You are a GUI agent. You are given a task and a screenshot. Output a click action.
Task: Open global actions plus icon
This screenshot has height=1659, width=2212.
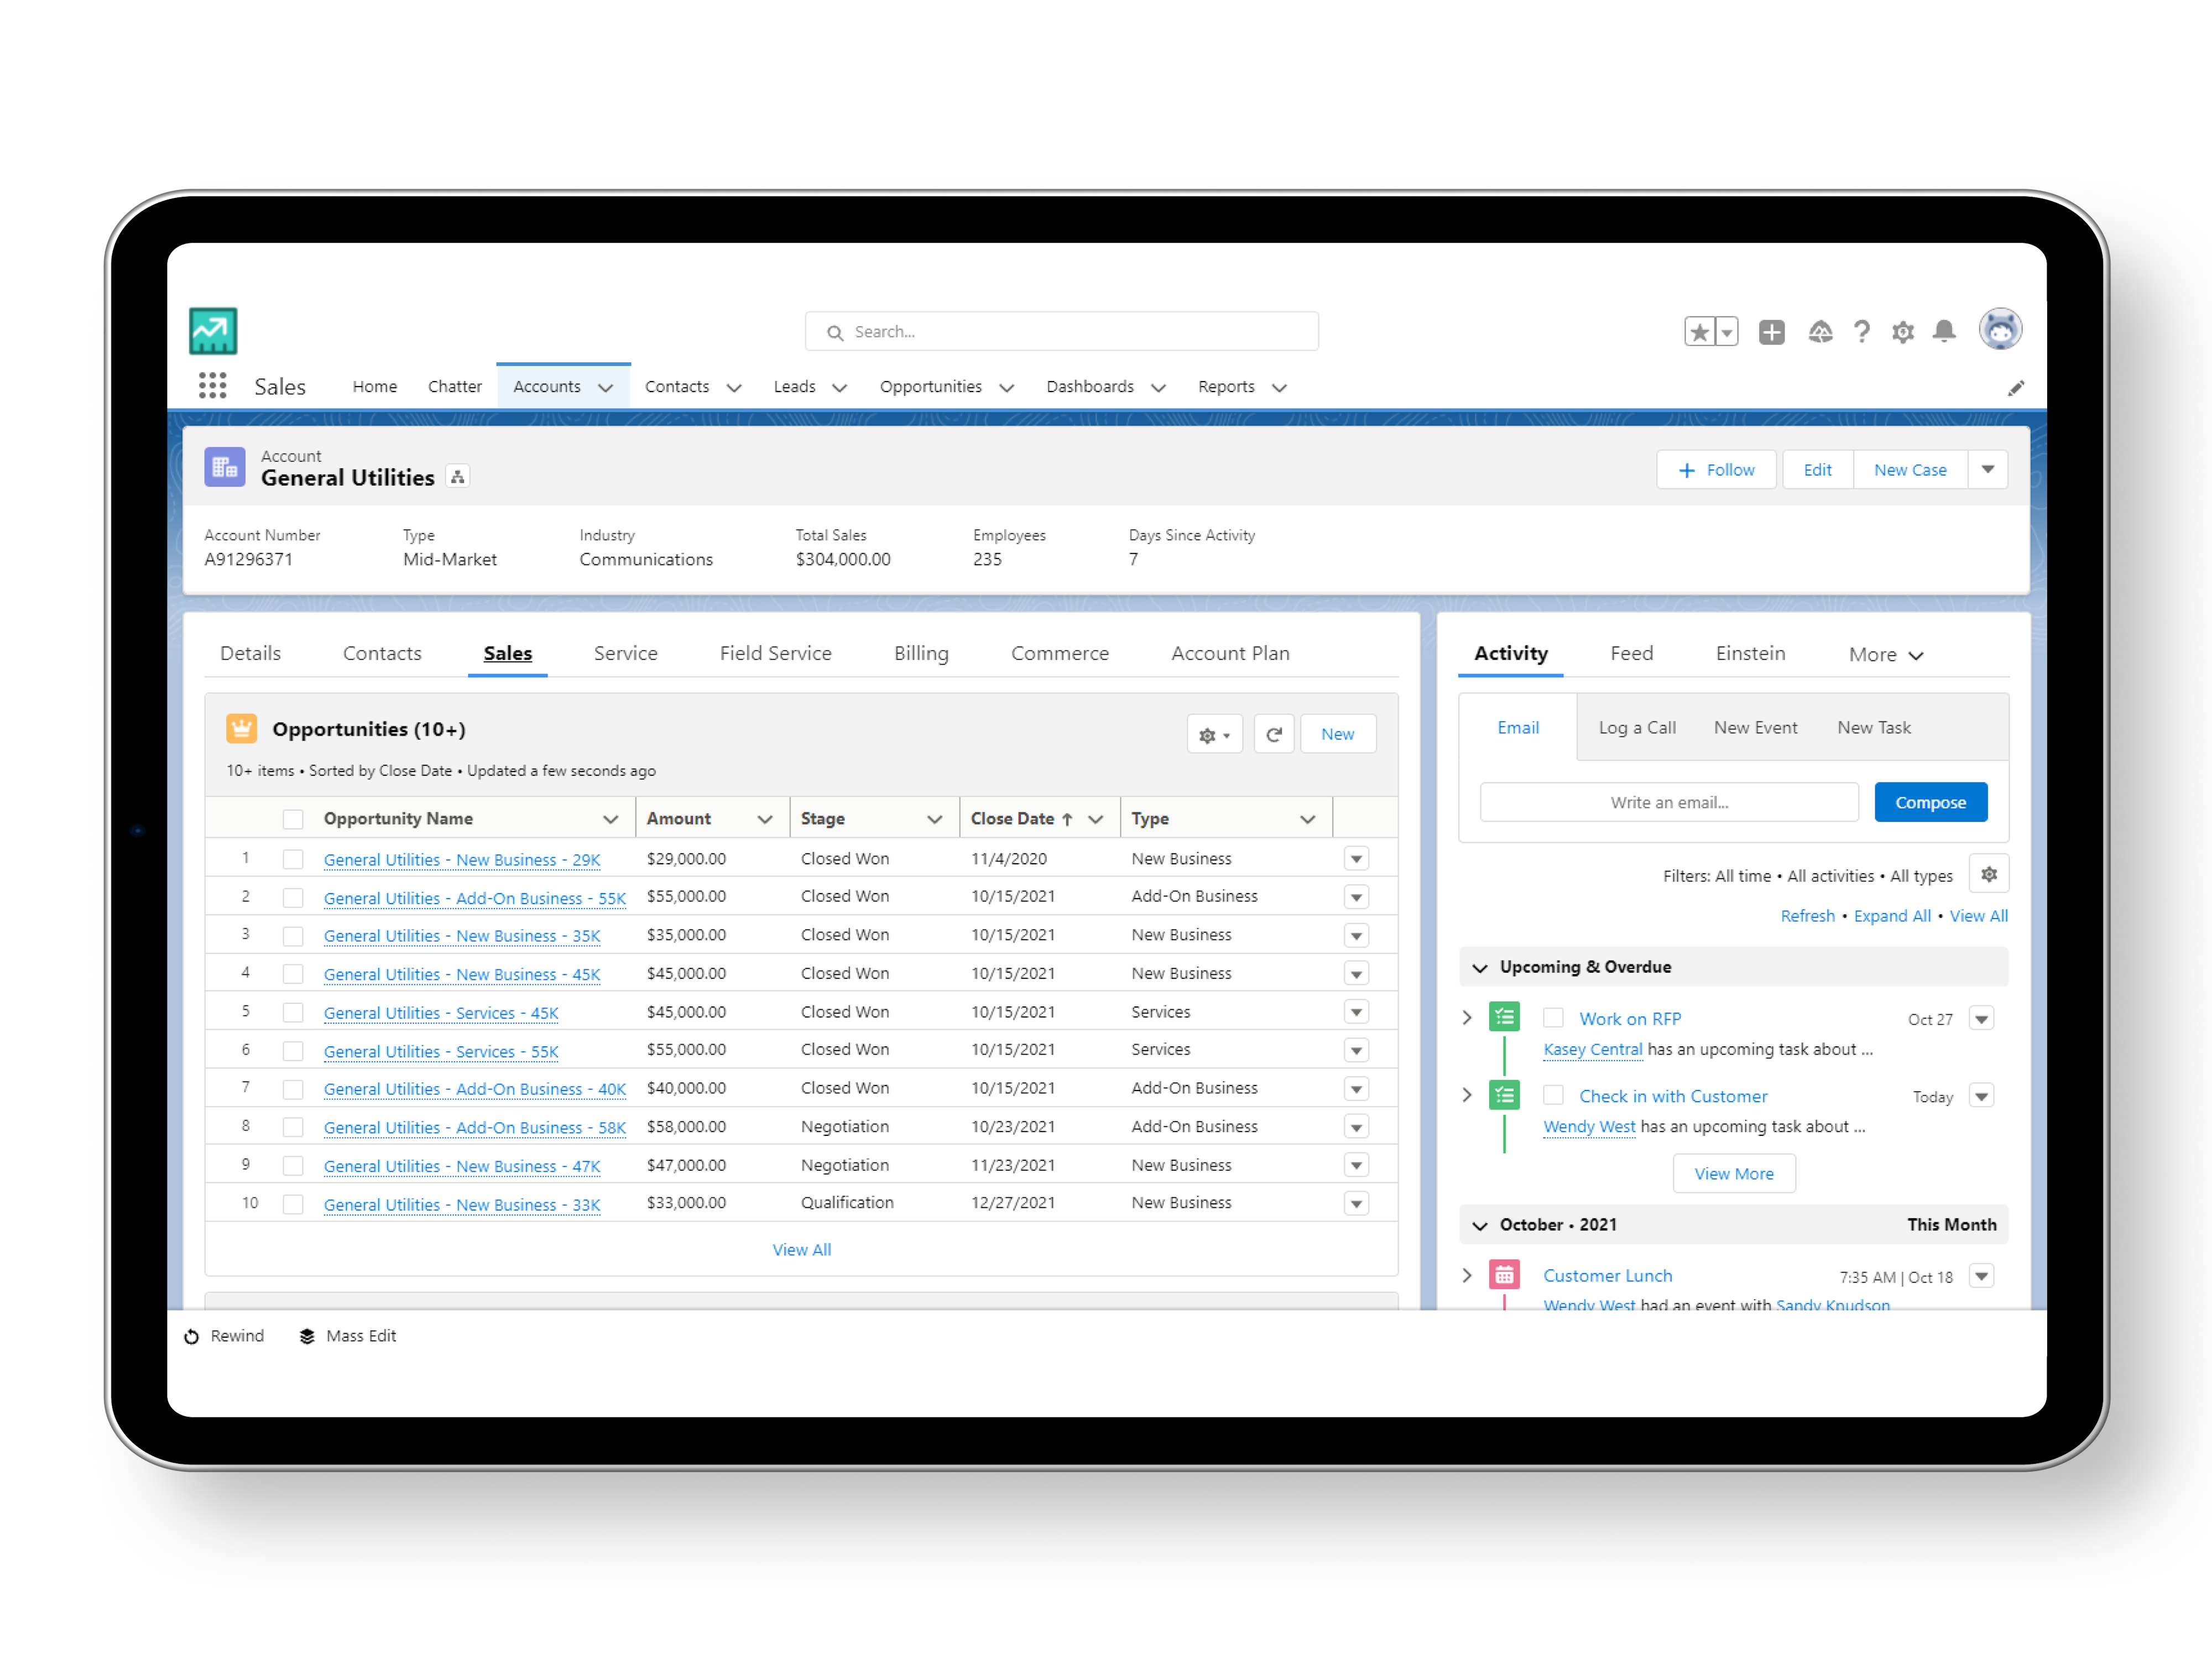pyautogui.click(x=1771, y=332)
